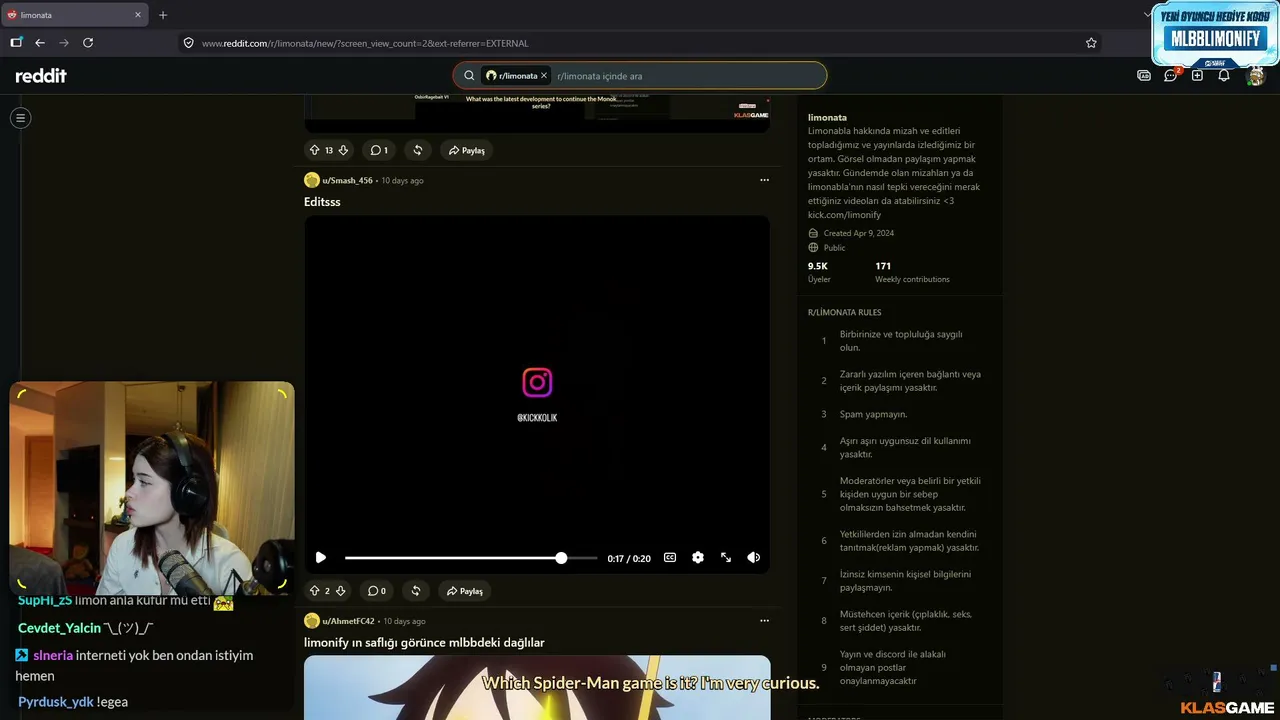Click chat username Pyrdusk_ydk

pos(55,702)
